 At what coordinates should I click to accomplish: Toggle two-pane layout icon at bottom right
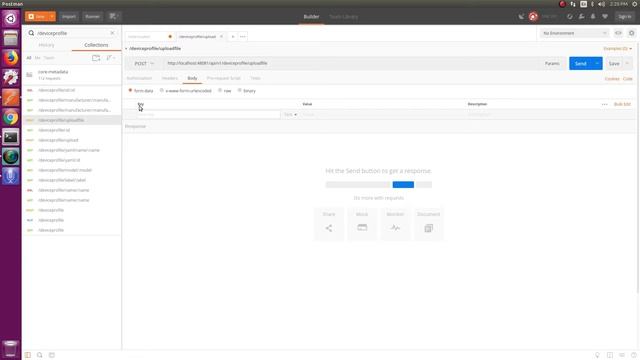[610, 355]
